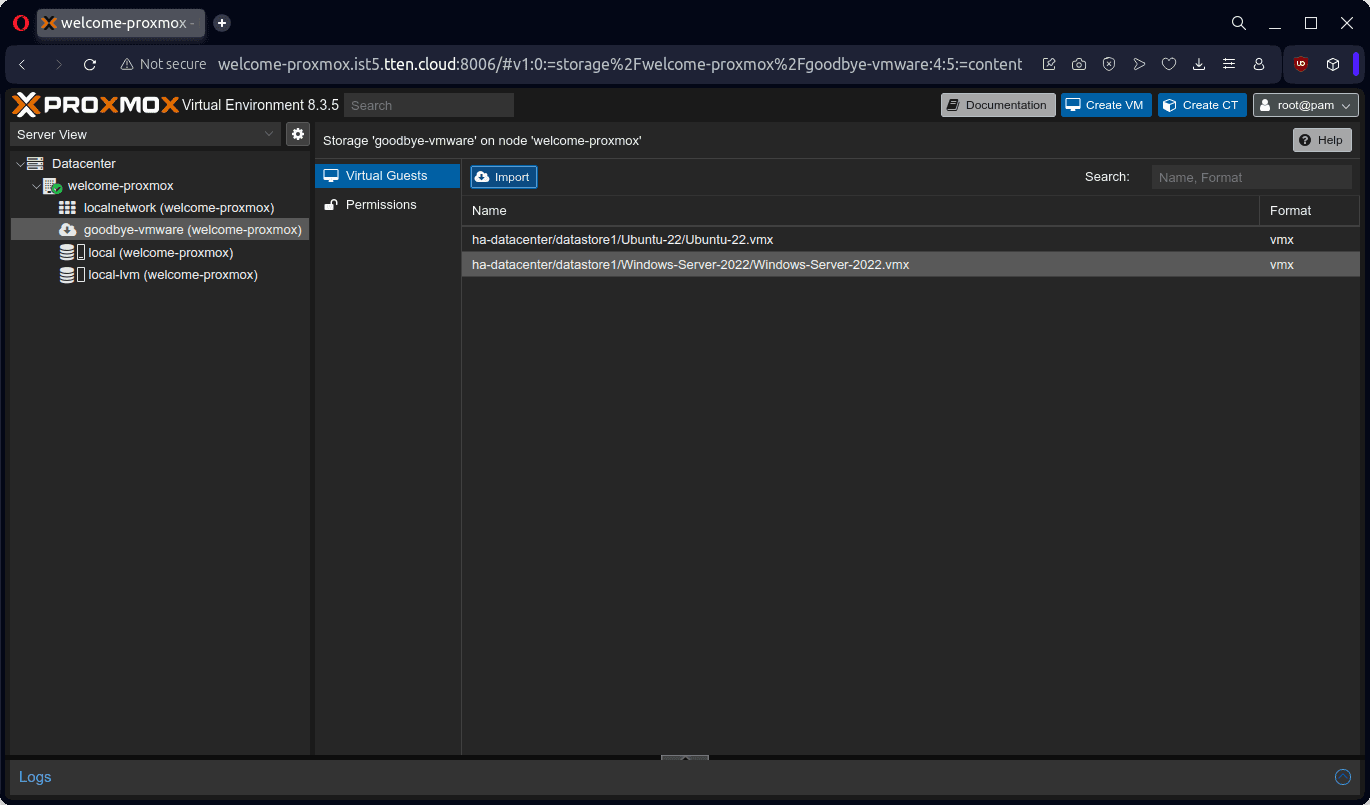Click the shield privacy icon in address bar
Screen dimensions: 1370x805
tap(1109, 64)
